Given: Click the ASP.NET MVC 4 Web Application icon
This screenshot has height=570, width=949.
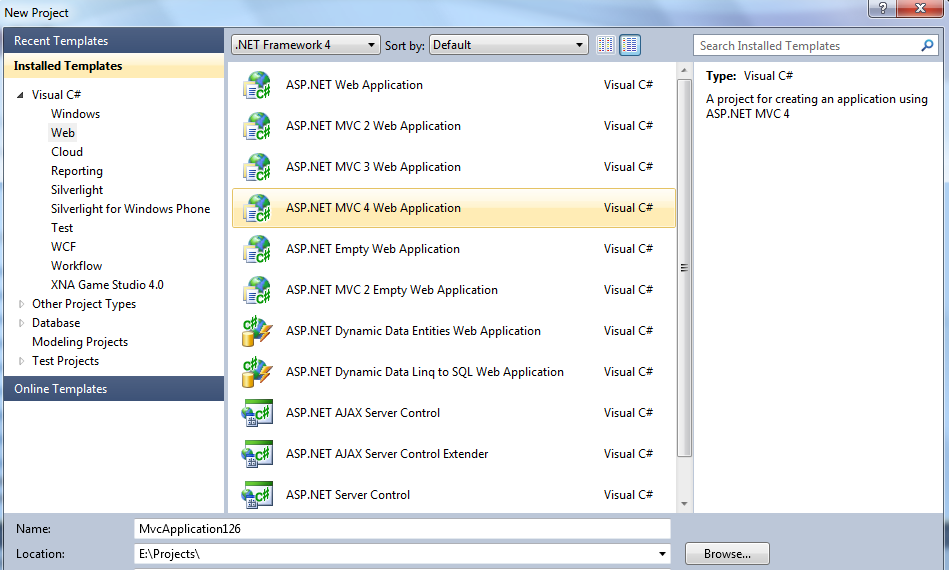Looking at the screenshot, I should coord(257,209).
